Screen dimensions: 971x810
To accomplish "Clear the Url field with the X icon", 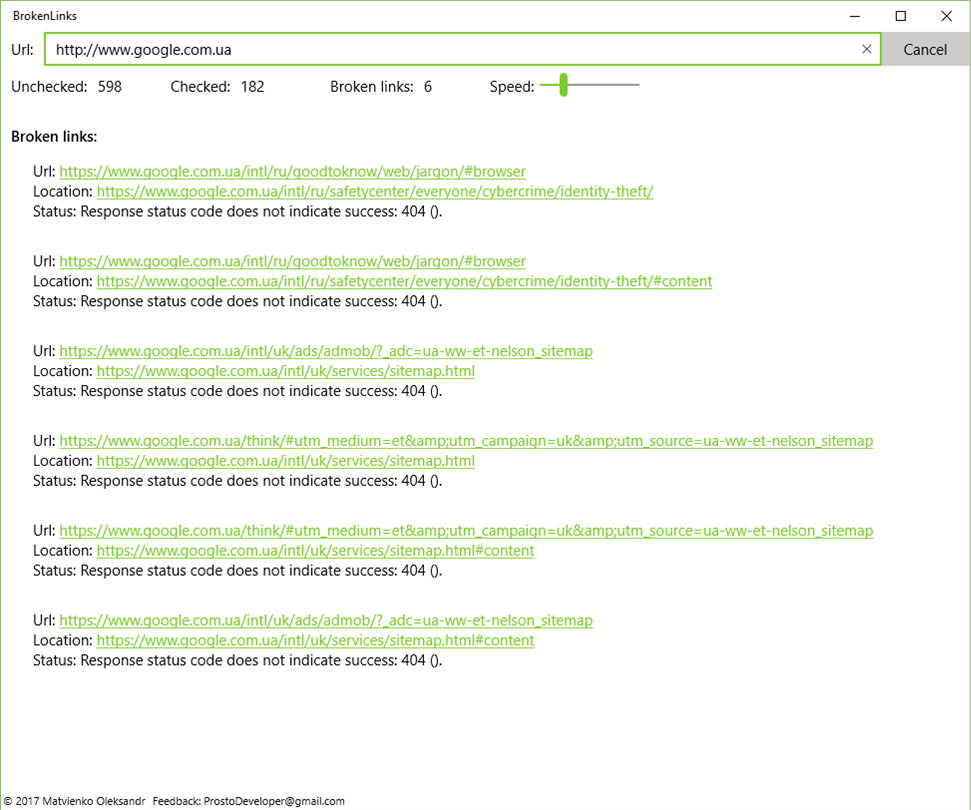I will click(x=866, y=50).
